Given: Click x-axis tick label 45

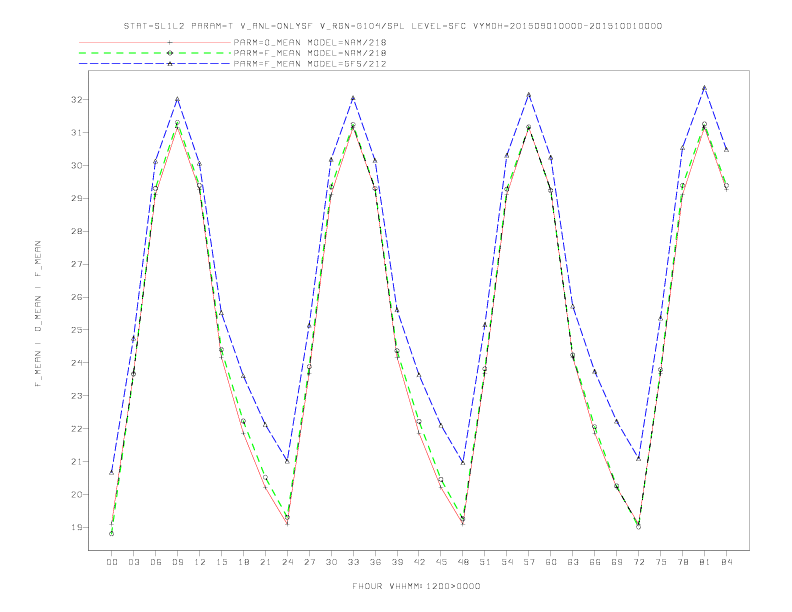Looking at the screenshot, I should [x=441, y=562].
